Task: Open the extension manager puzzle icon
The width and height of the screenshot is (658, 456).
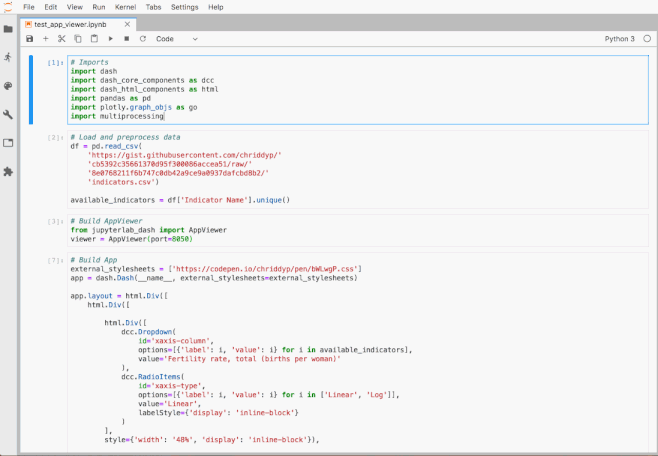Action: tap(9, 171)
